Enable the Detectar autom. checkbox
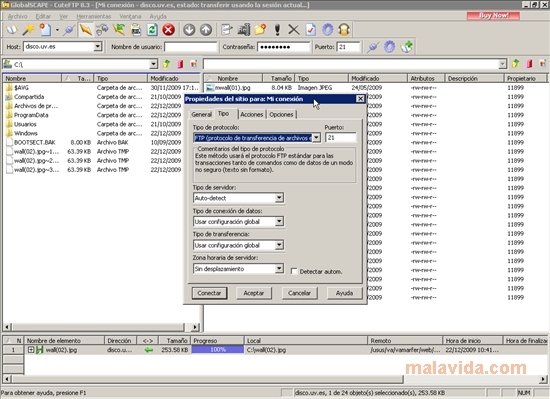Screen dimensions: 550x399 point(294,271)
